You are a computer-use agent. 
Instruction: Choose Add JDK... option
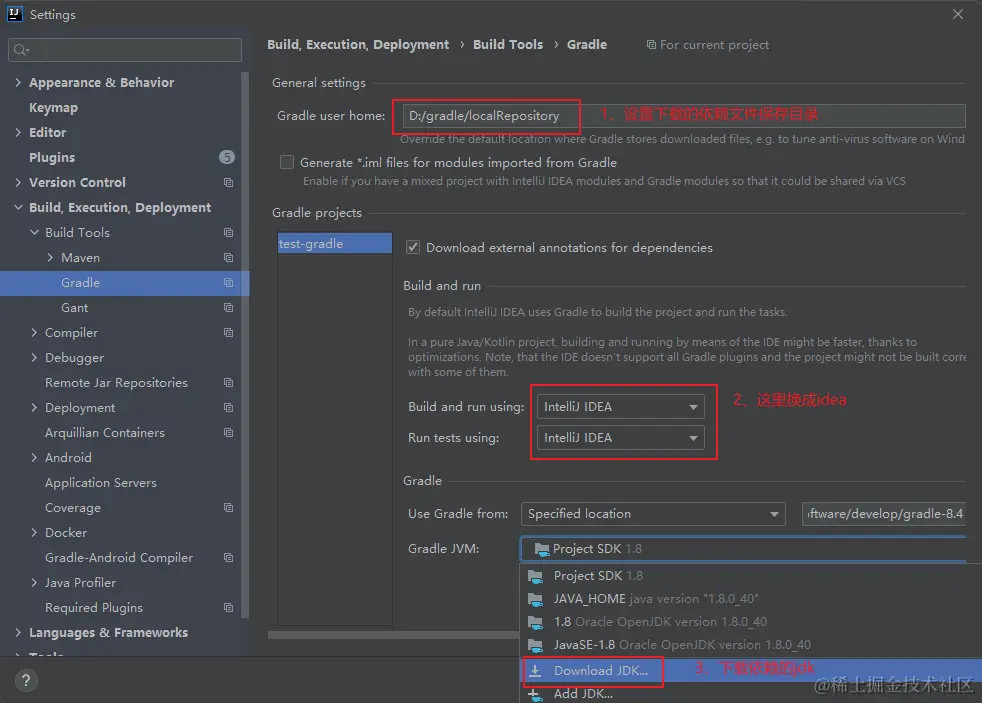pos(751,694)
